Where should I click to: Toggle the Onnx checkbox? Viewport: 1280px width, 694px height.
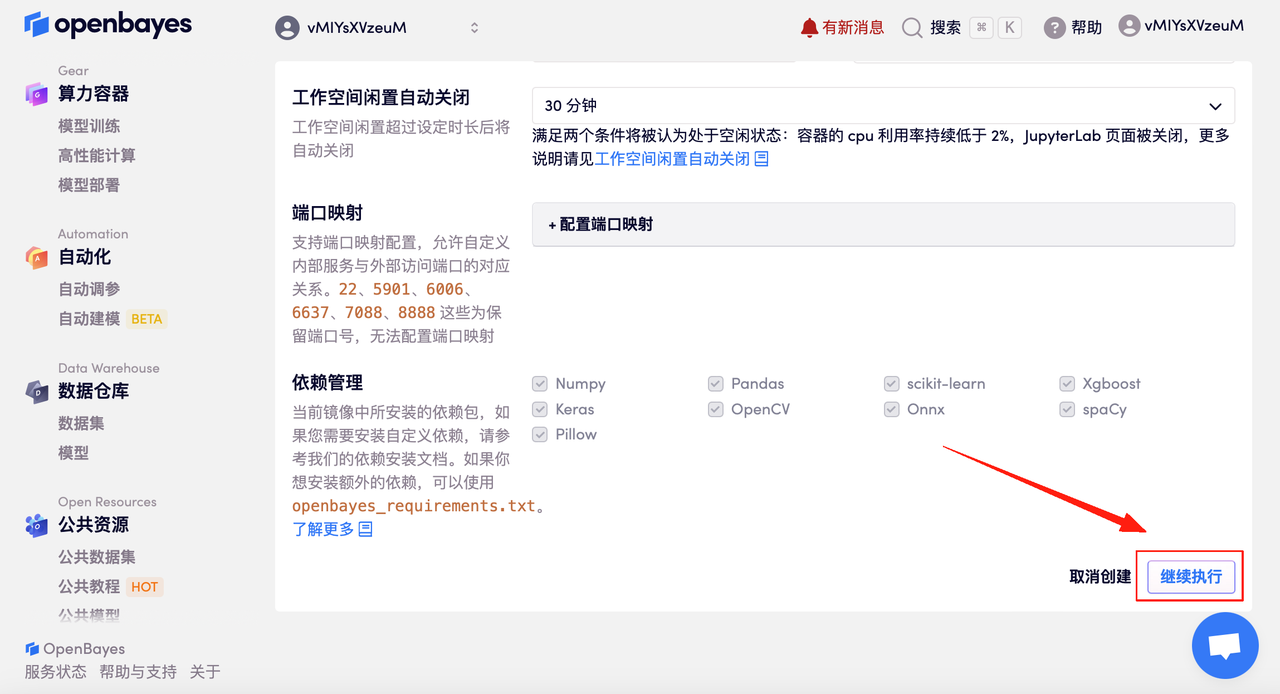[891, 409]
